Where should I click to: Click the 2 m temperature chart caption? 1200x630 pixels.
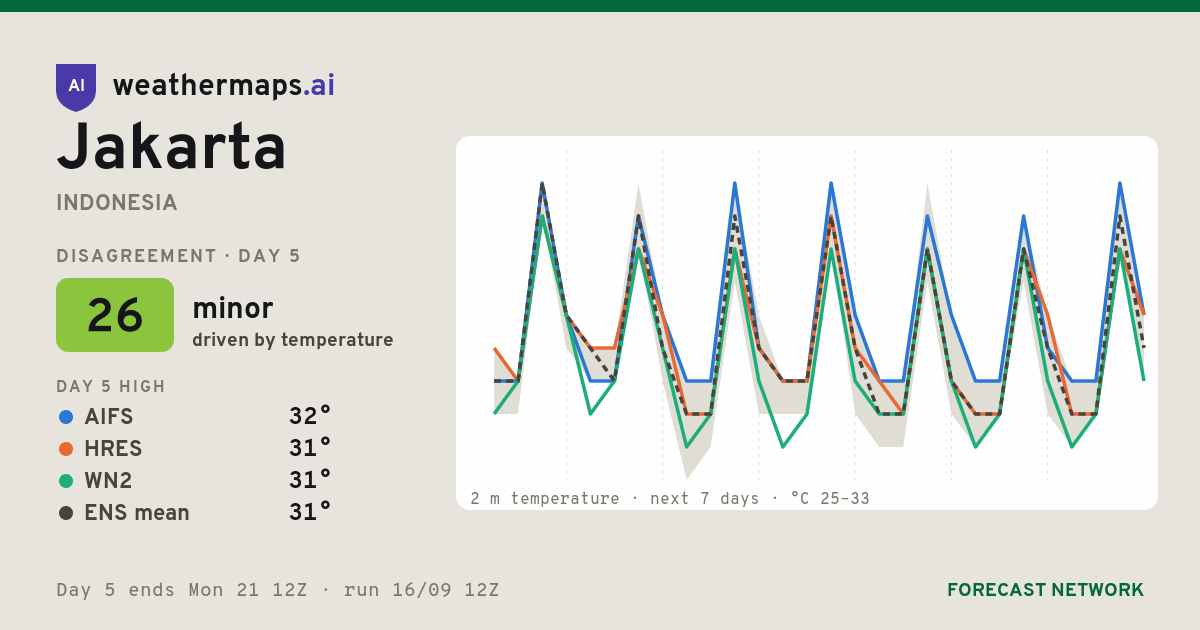tap(670, 498)
